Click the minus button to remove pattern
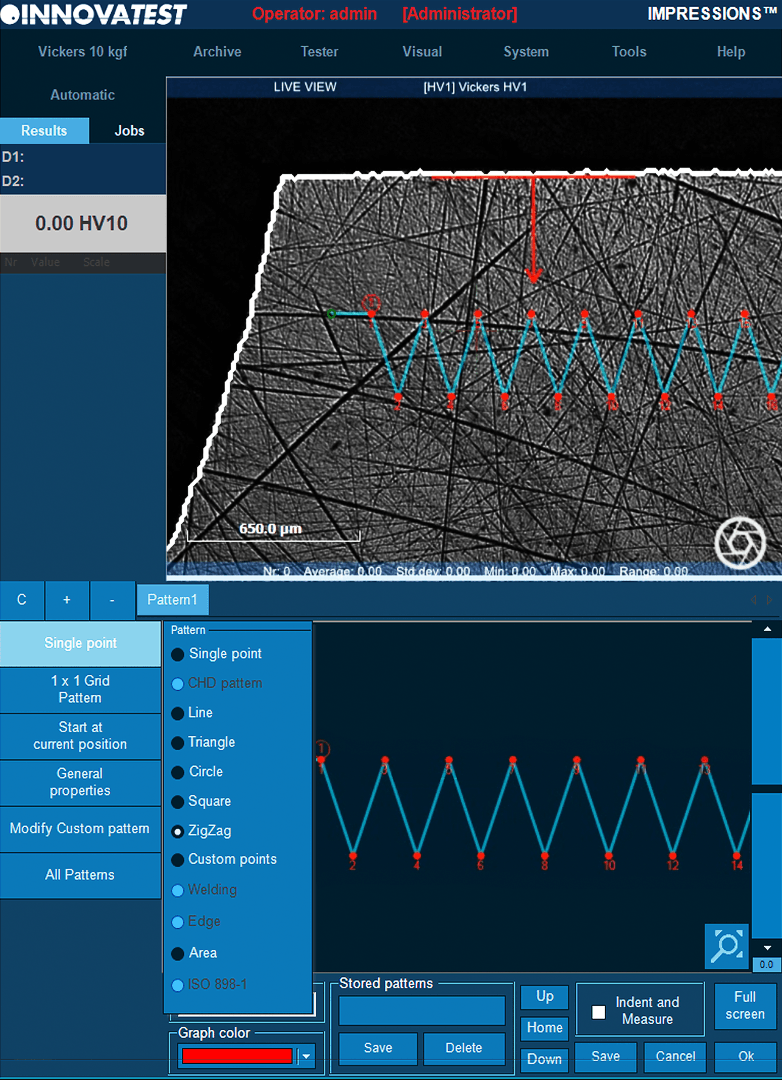 point(112,600)
